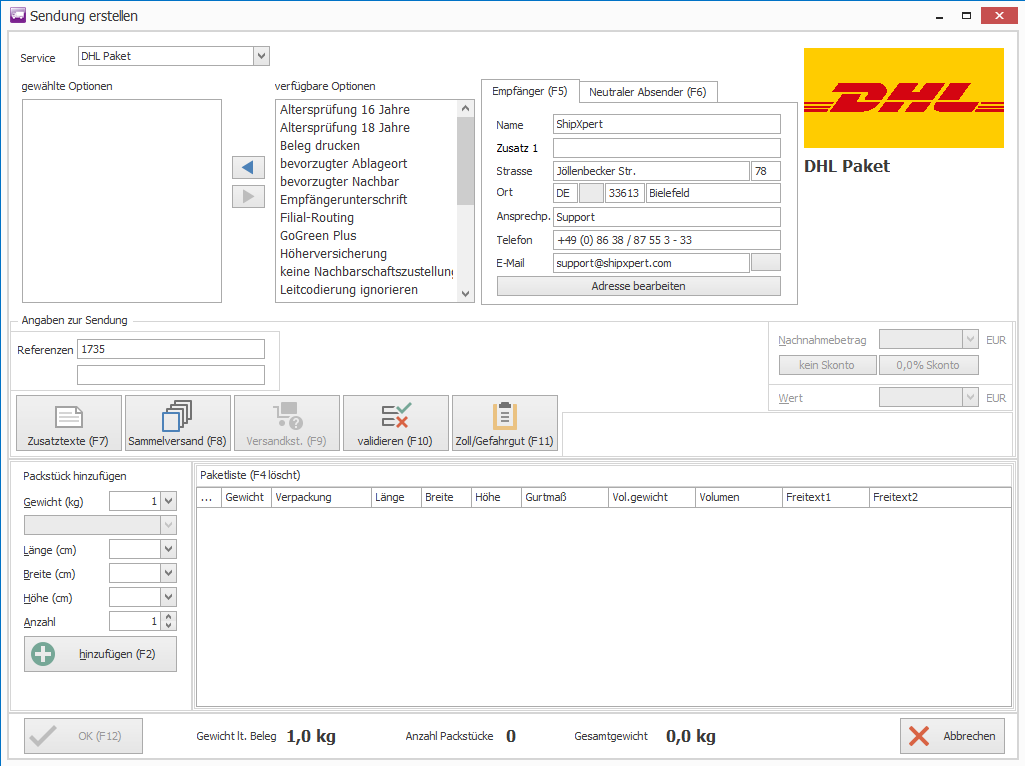
Task: Click the Breite column header in the Paketliste
Action: pyautogui.click(x=446, y=497)
